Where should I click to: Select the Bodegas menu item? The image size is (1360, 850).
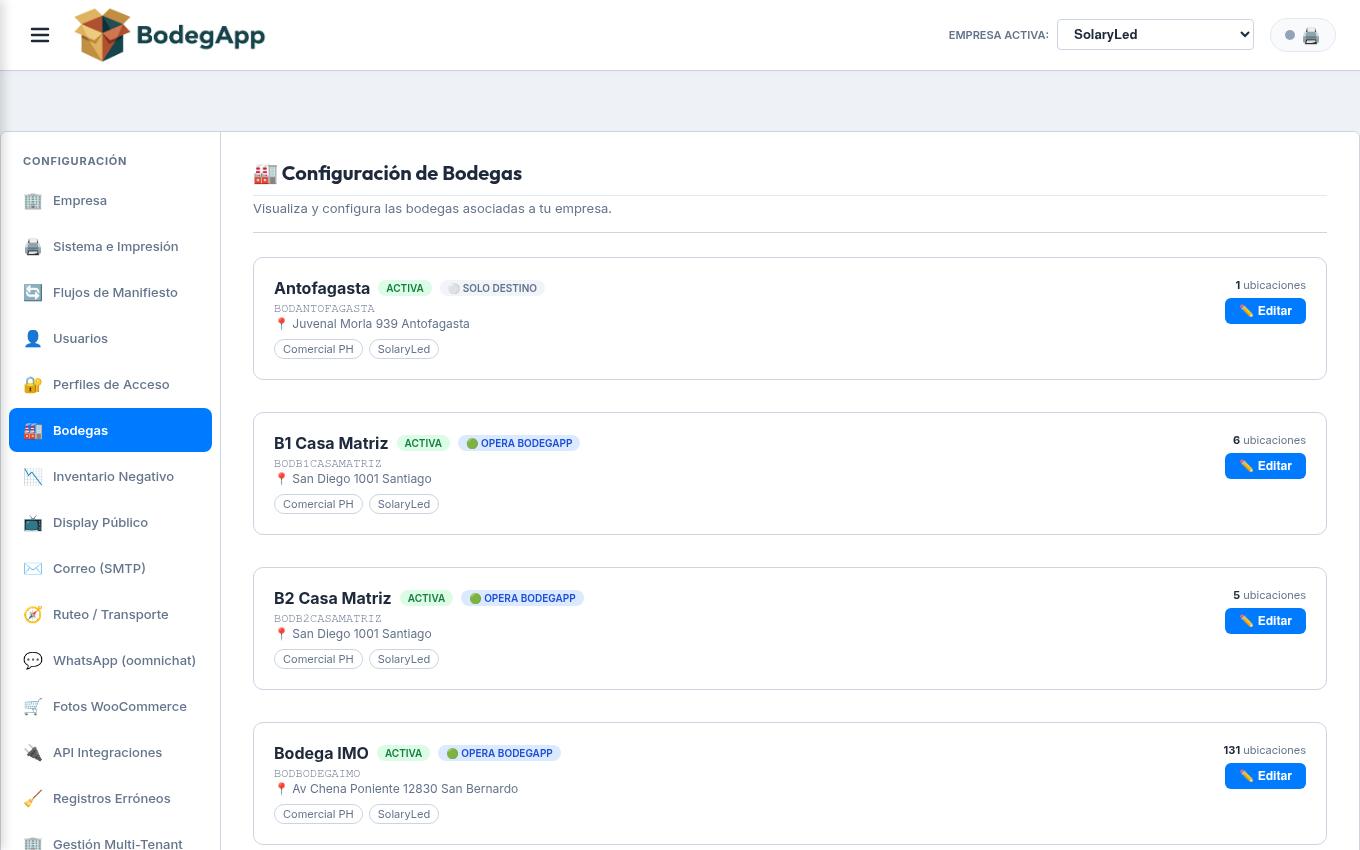(110, 430)
